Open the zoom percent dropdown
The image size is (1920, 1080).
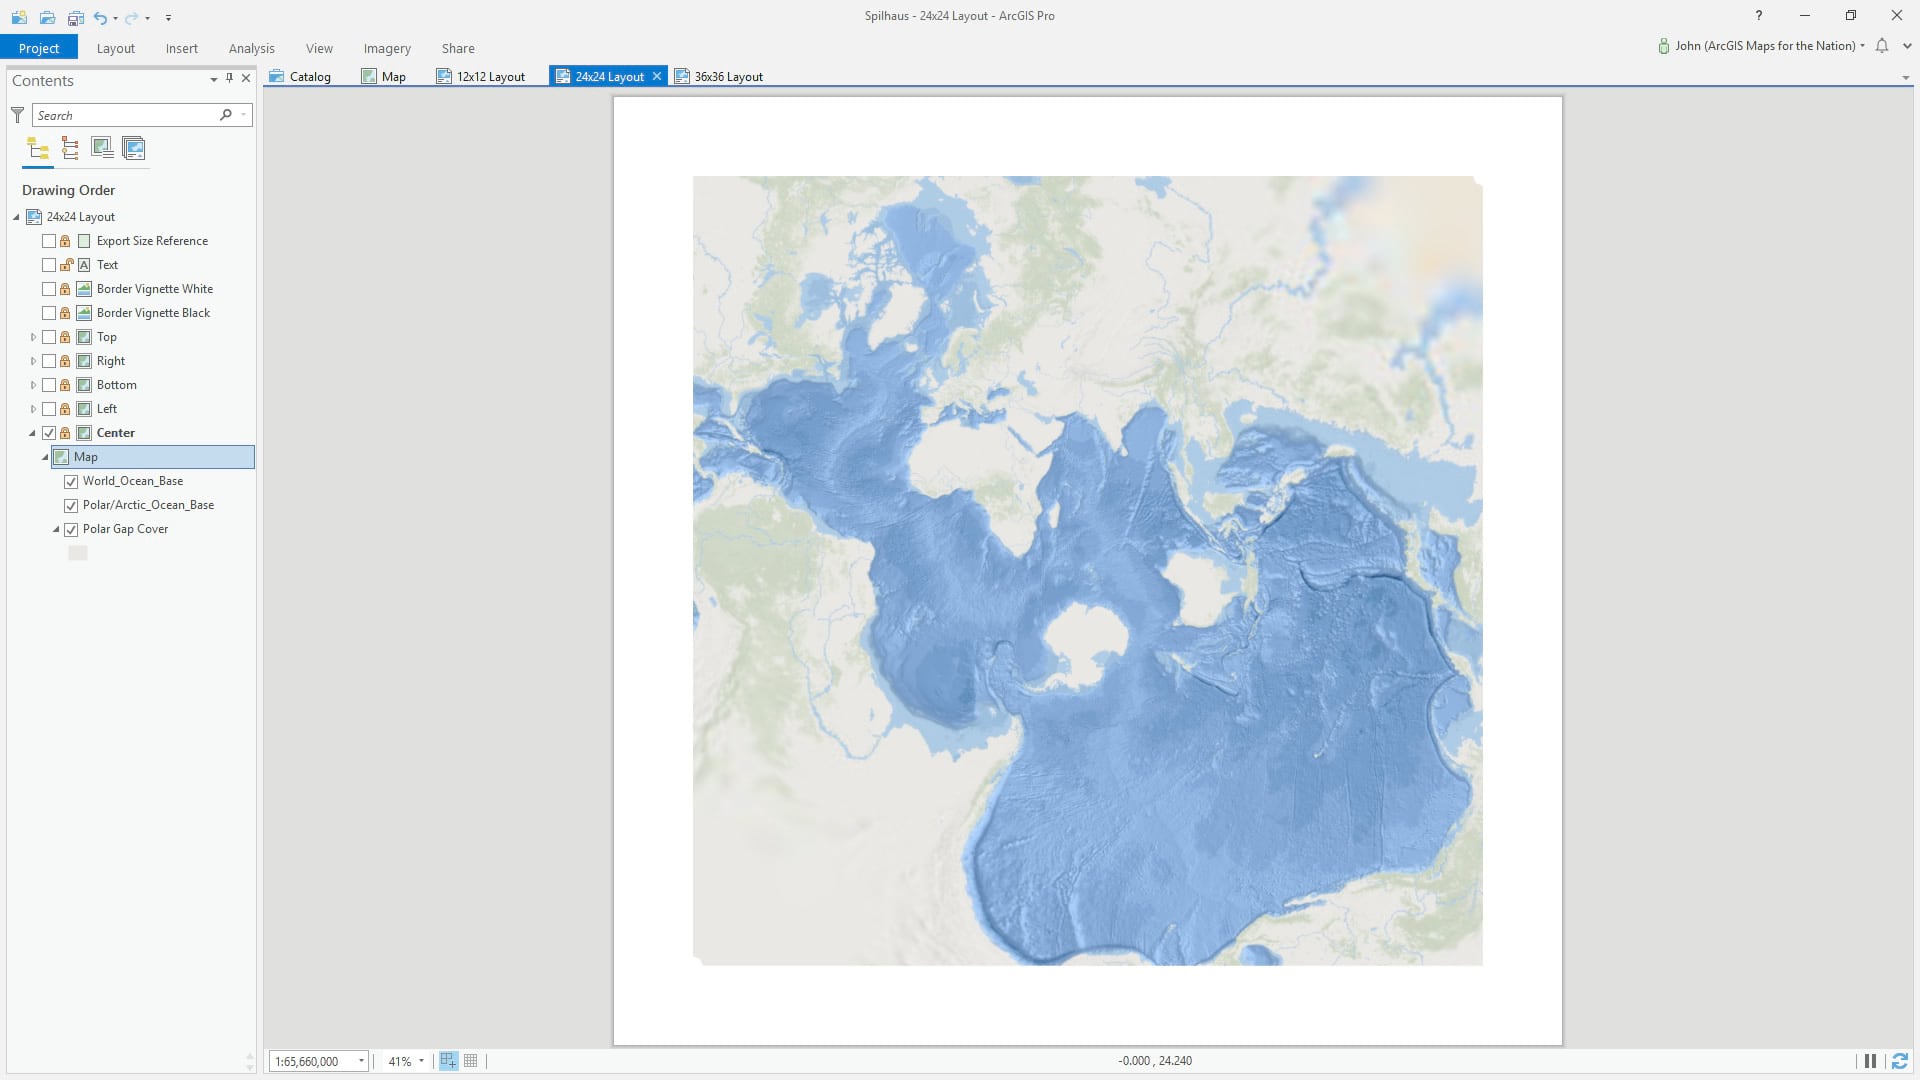coord(421,1061)
